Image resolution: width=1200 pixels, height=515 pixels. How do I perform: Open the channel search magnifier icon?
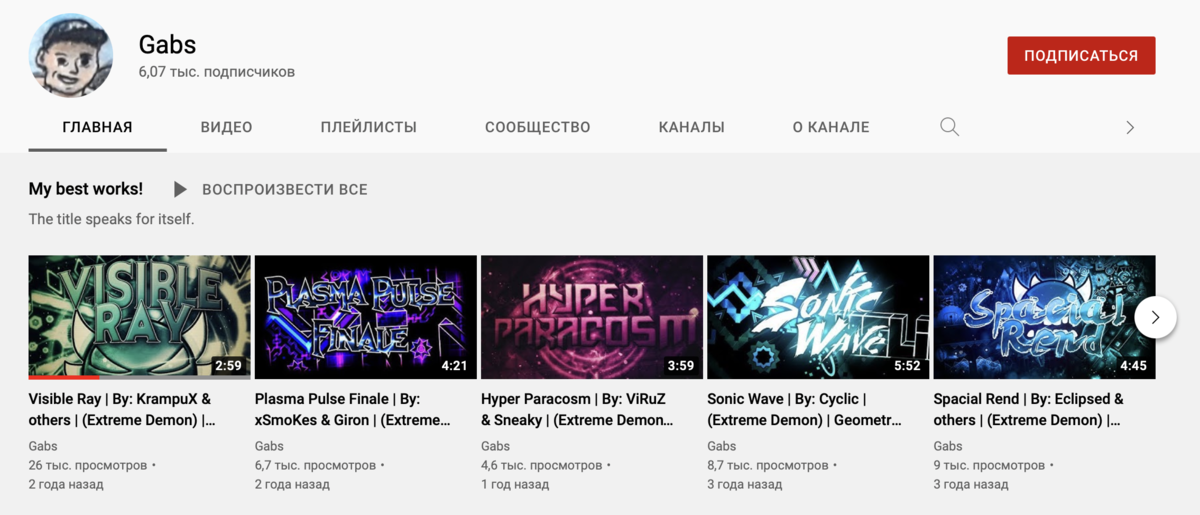(x=949, y=127)
